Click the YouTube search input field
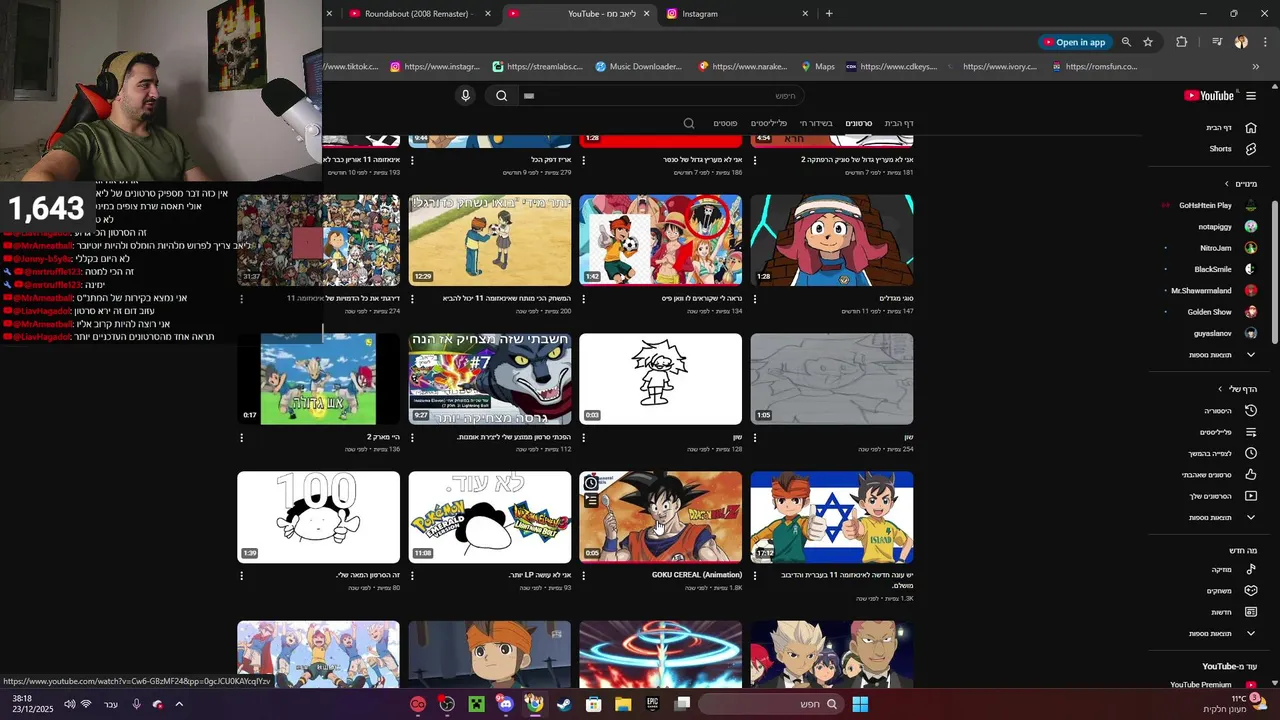 click(660, 96)
